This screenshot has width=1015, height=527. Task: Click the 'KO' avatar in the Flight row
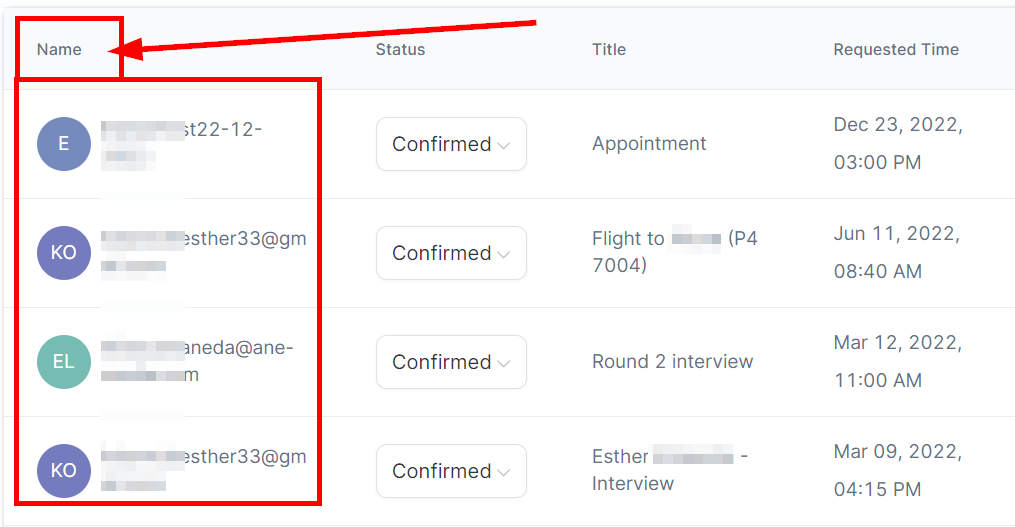coord(64,253)
